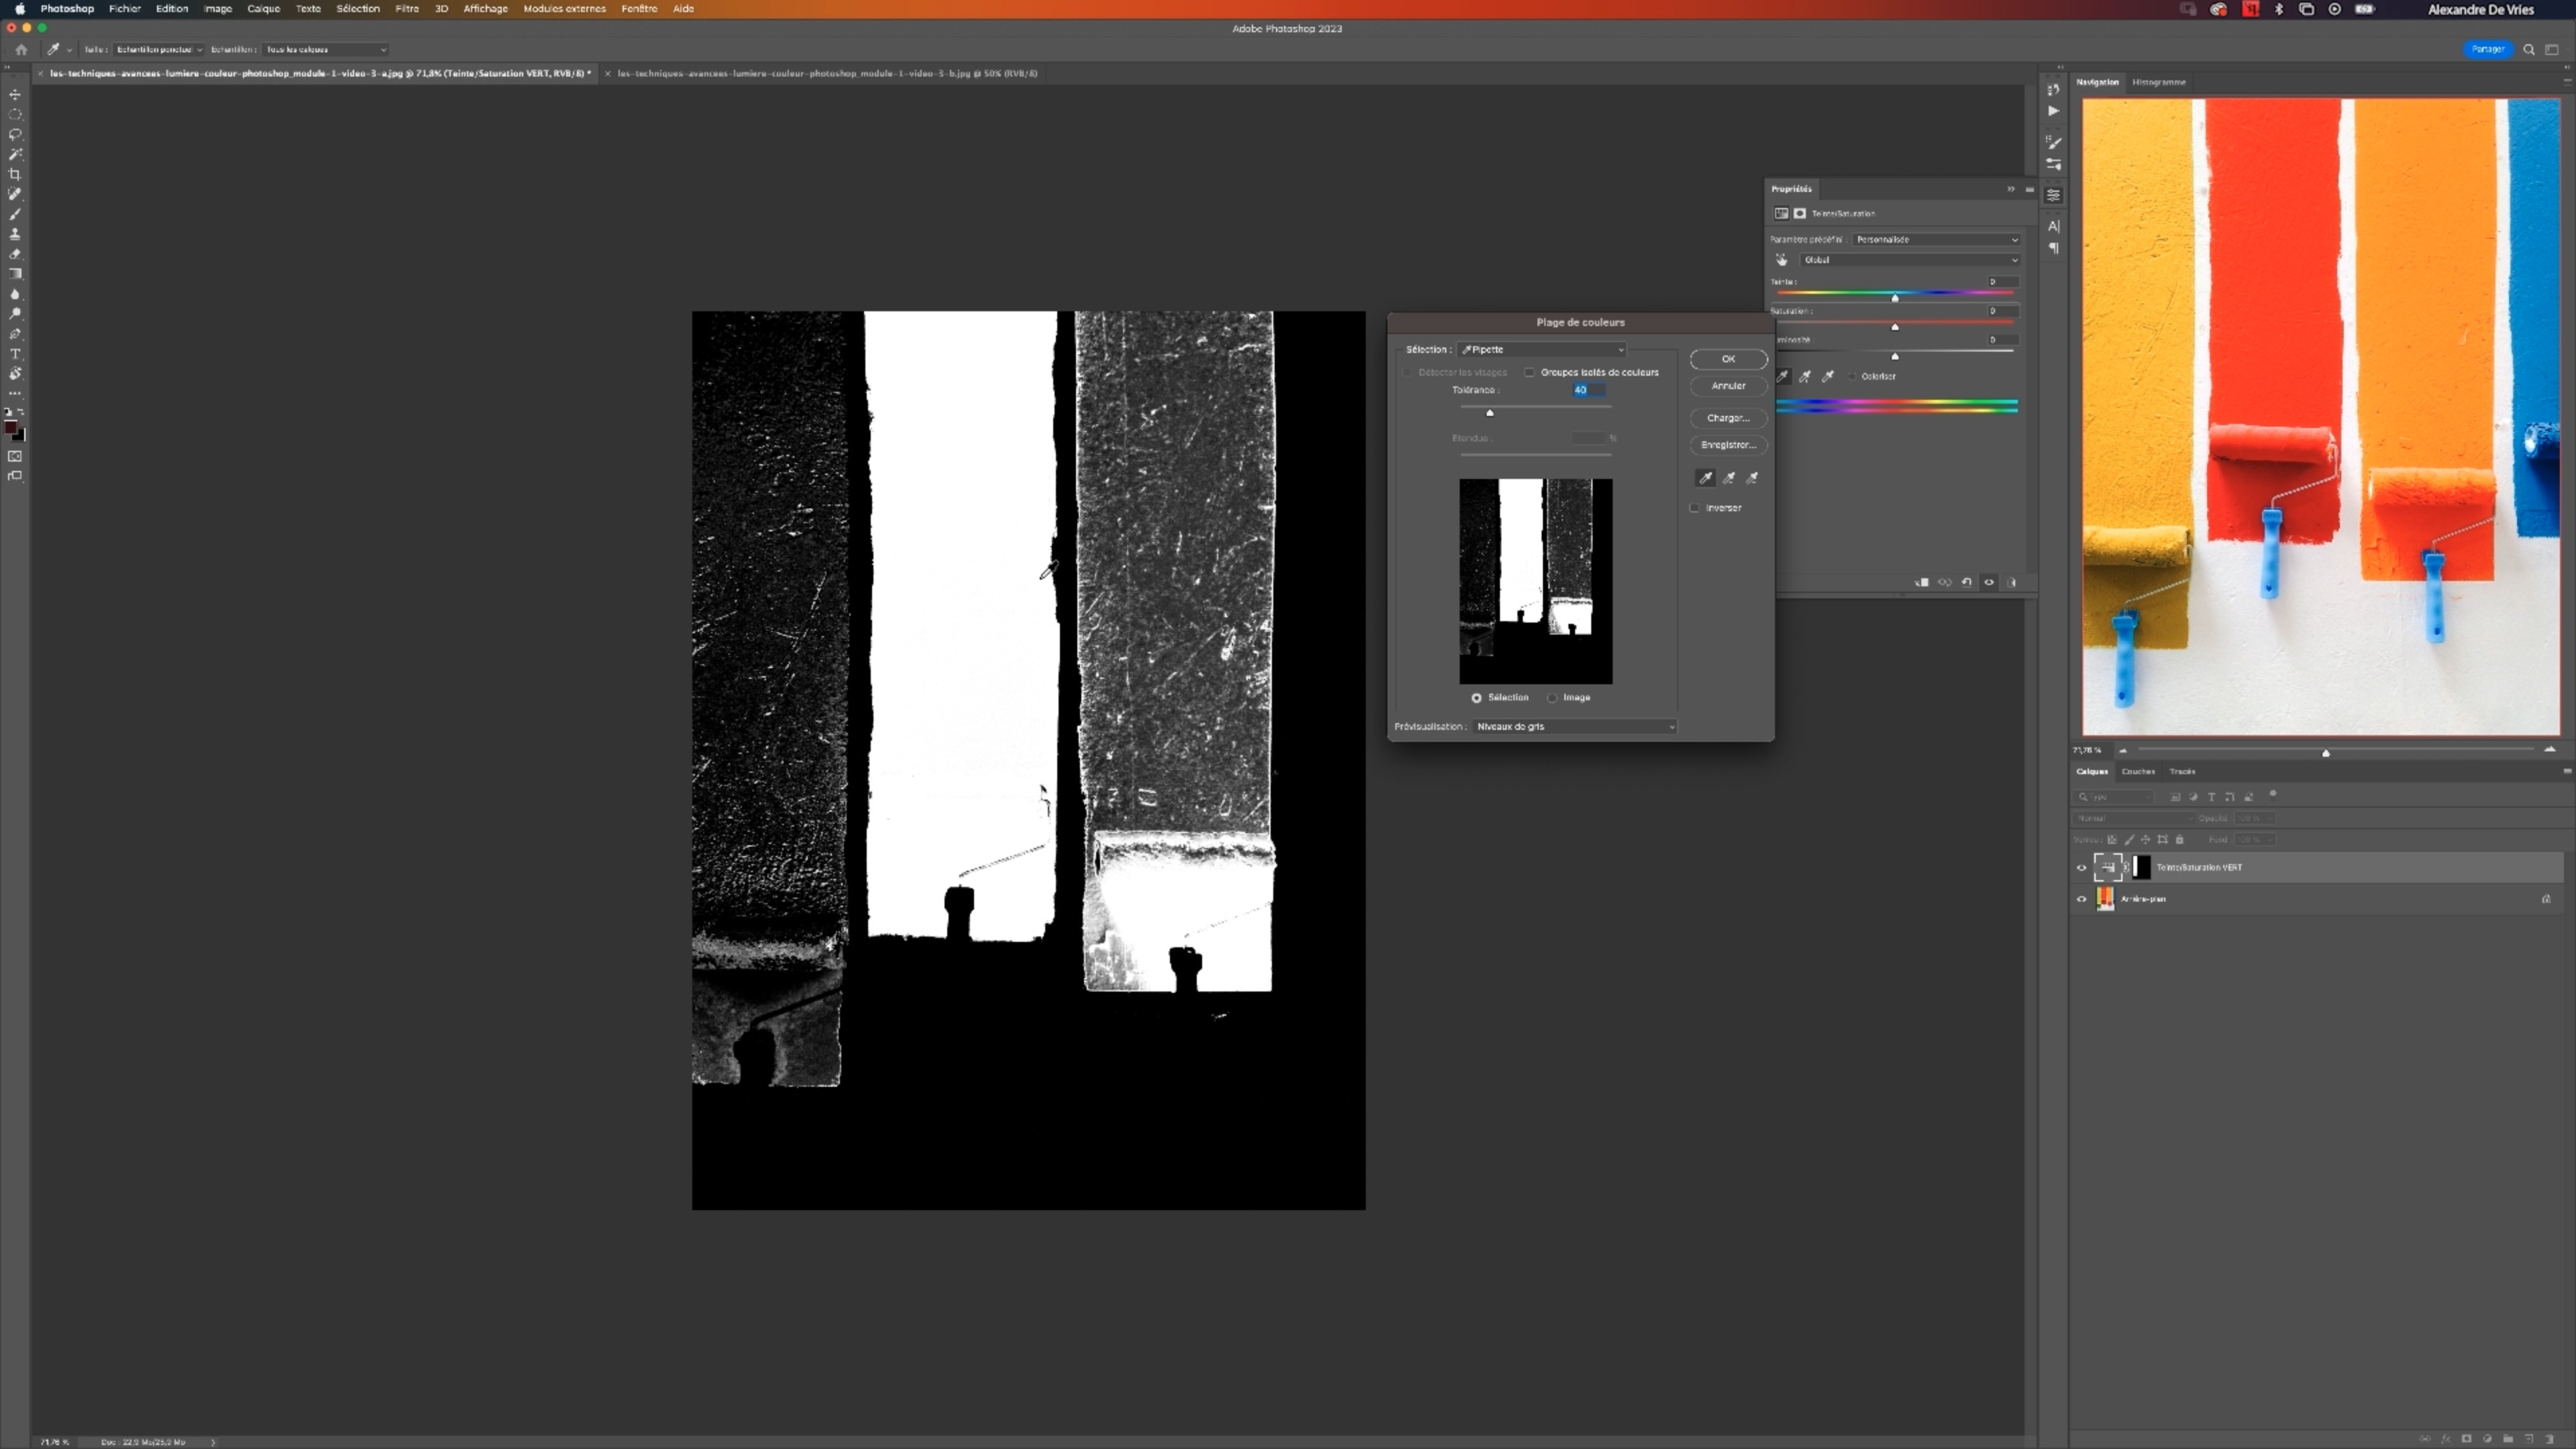Click the OK button
2576x1449 pixels.
click(x=1728, y=359)
